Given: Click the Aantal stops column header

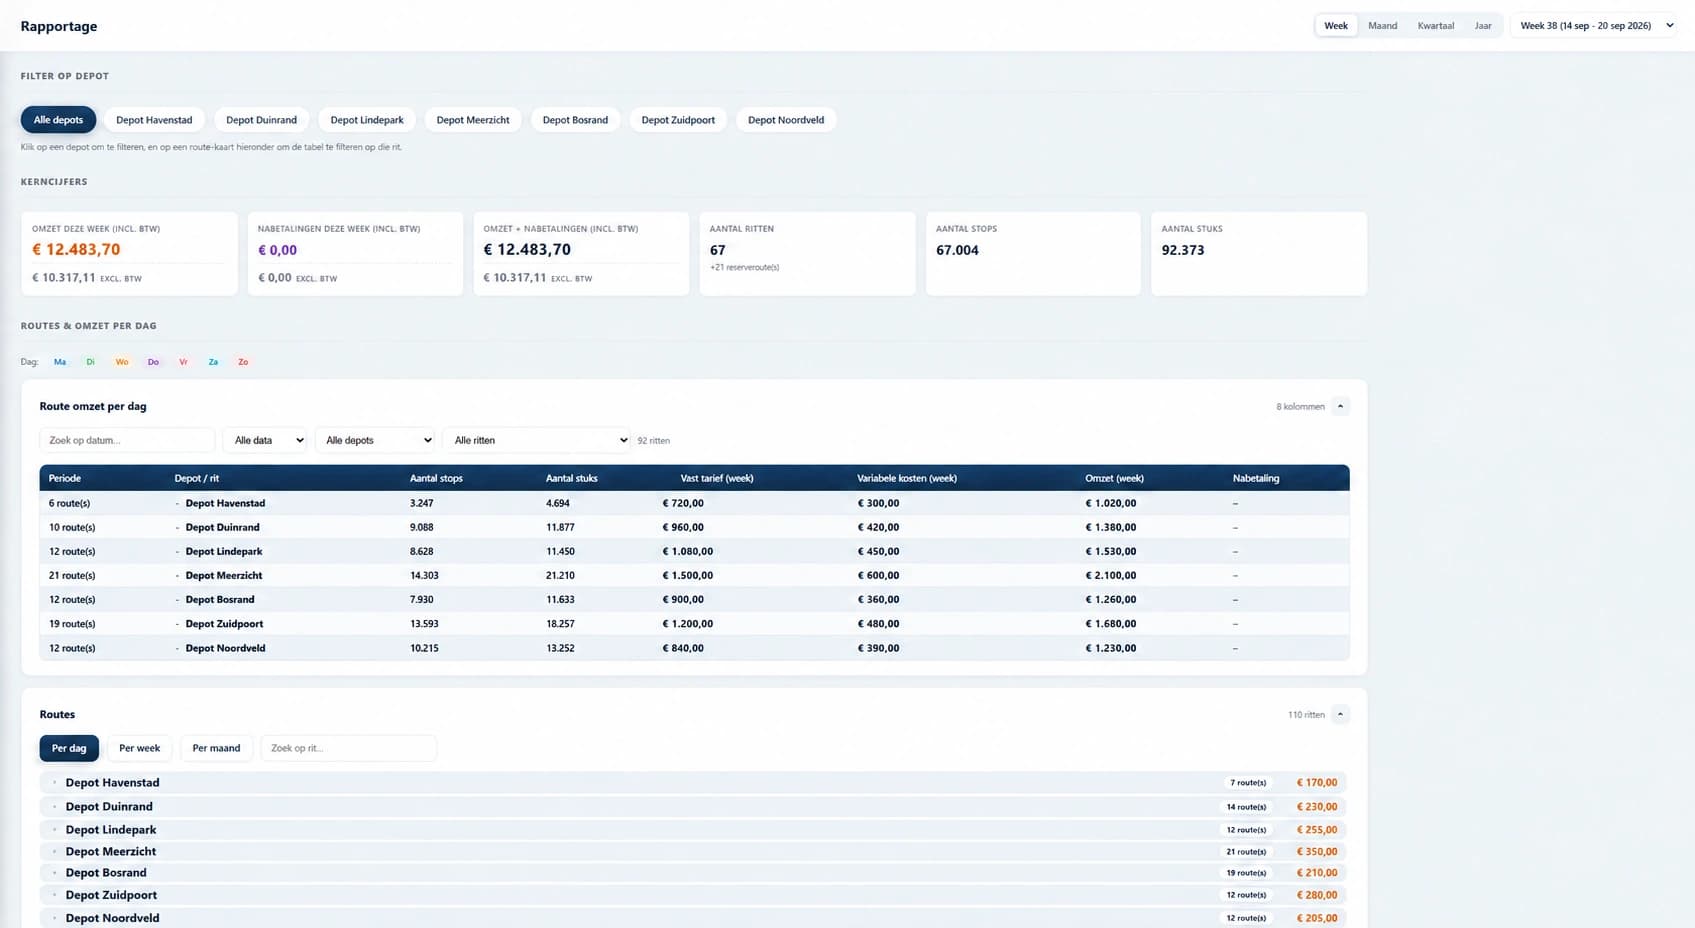Looking at the screenshot, I should click(x=436, y=478).
